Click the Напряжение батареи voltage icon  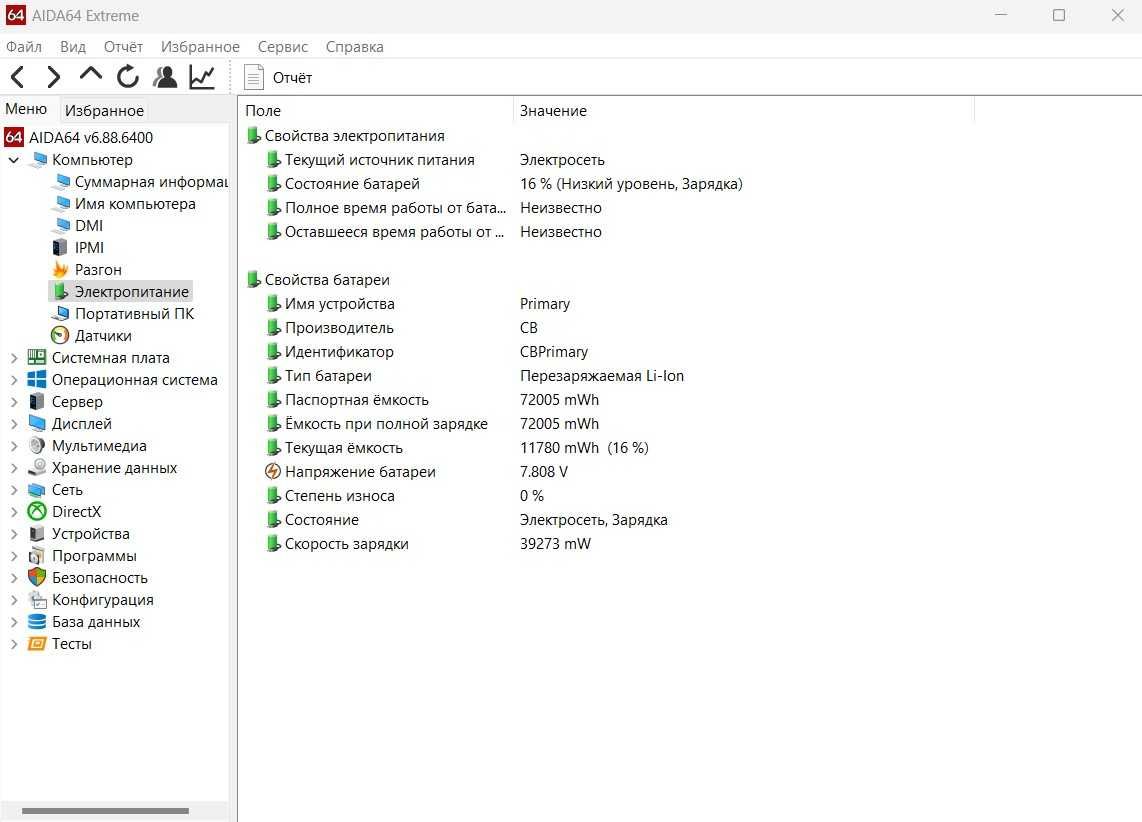pyautogui.click(x=273, y=471)
